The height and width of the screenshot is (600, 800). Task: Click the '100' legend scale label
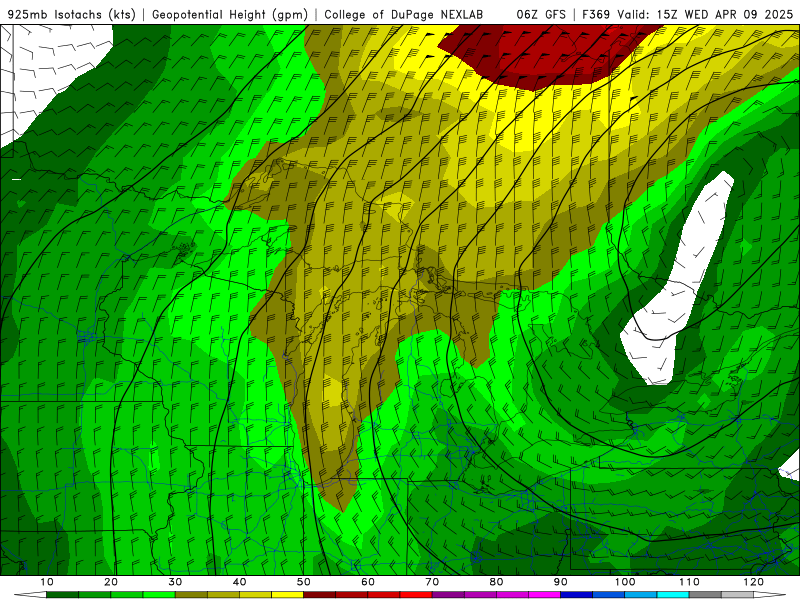pos(625,582)
